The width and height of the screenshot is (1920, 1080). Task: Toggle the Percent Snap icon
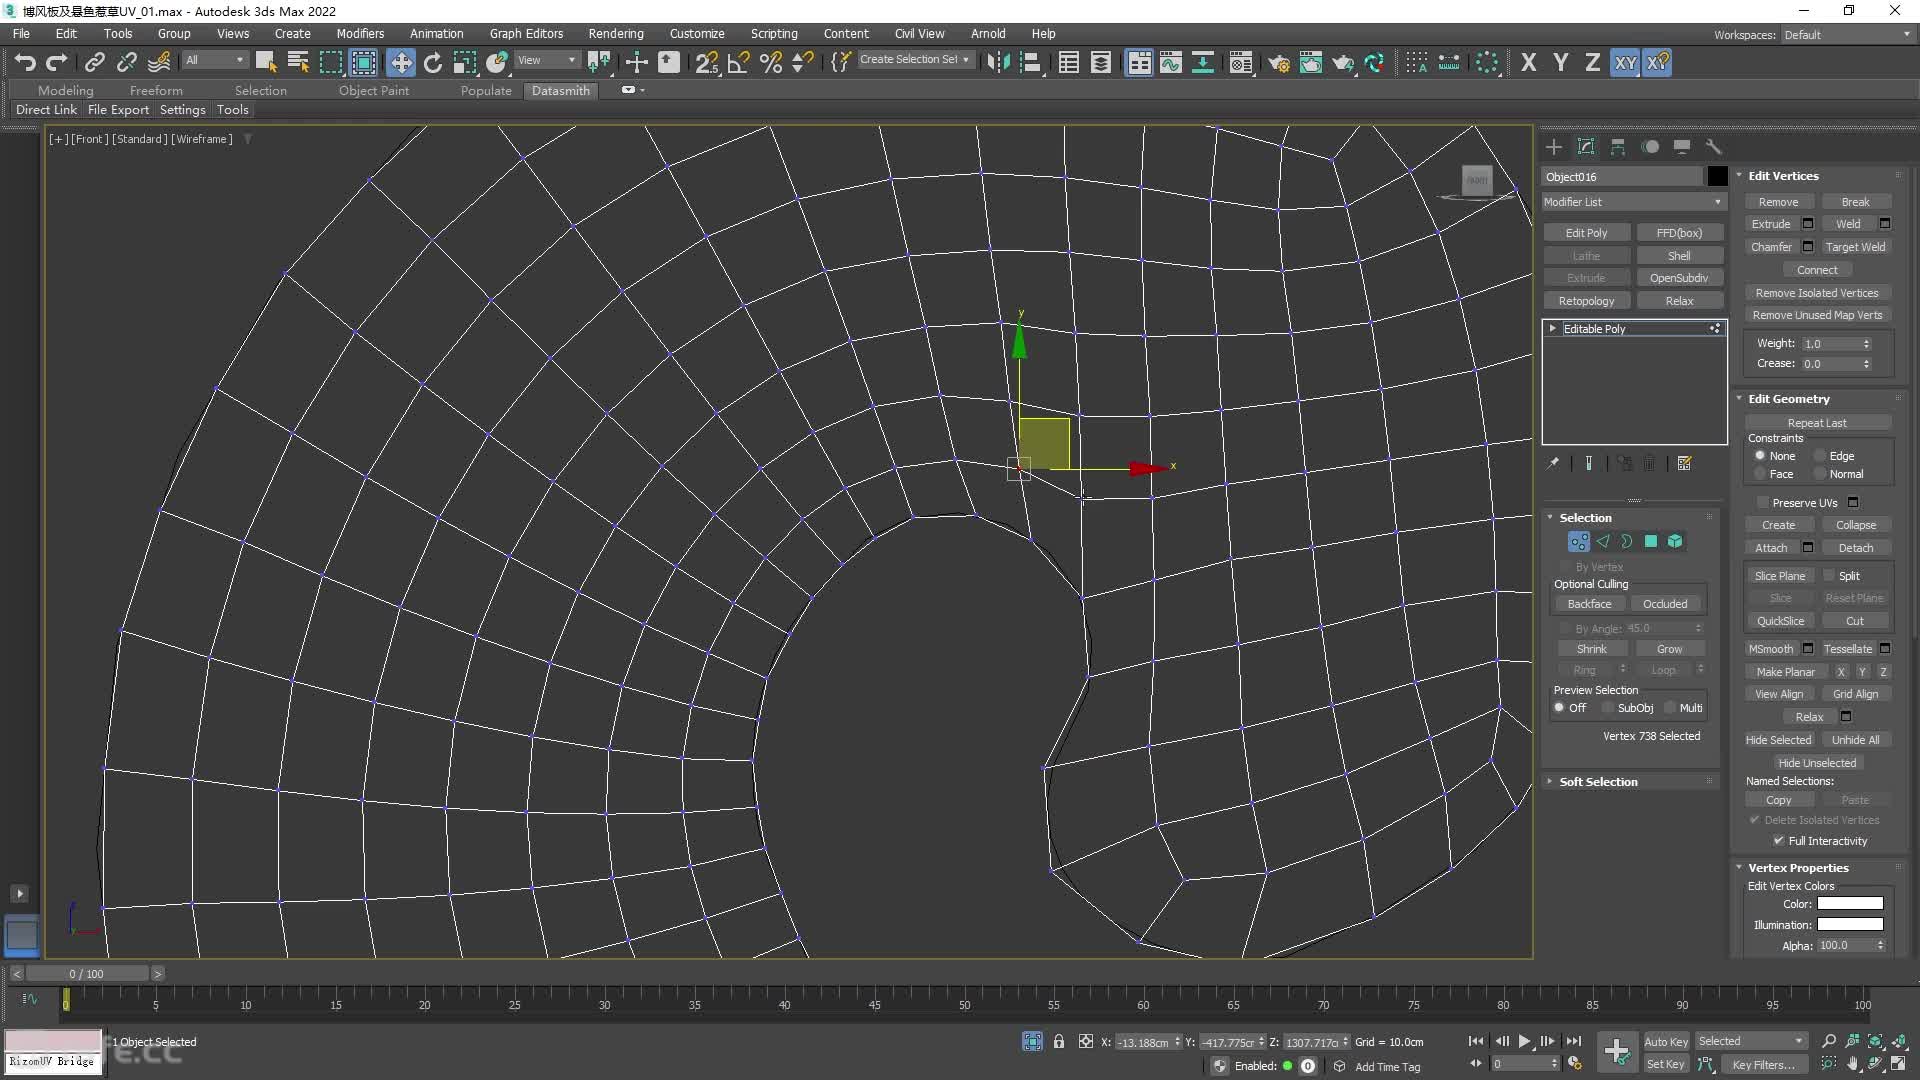(771, 62)
